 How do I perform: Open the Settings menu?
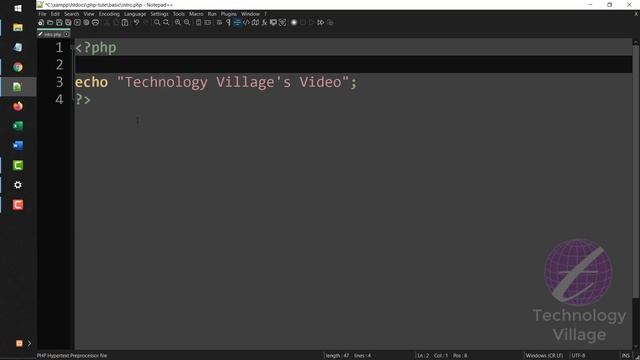point(159,14)
